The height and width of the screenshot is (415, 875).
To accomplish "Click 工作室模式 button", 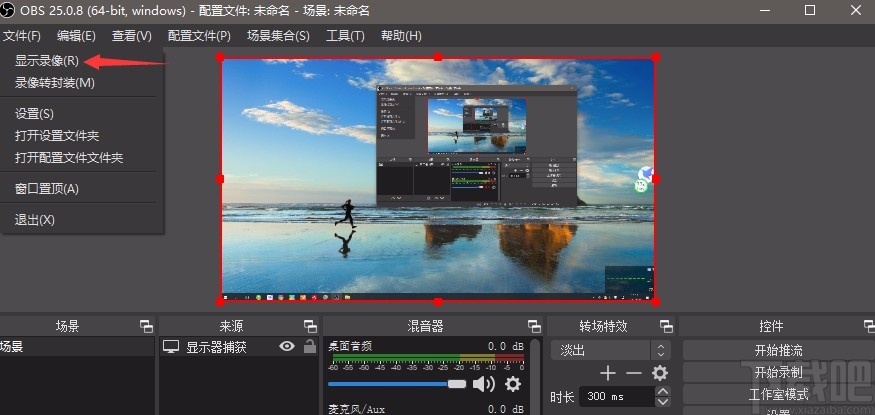I will (778, 395).
